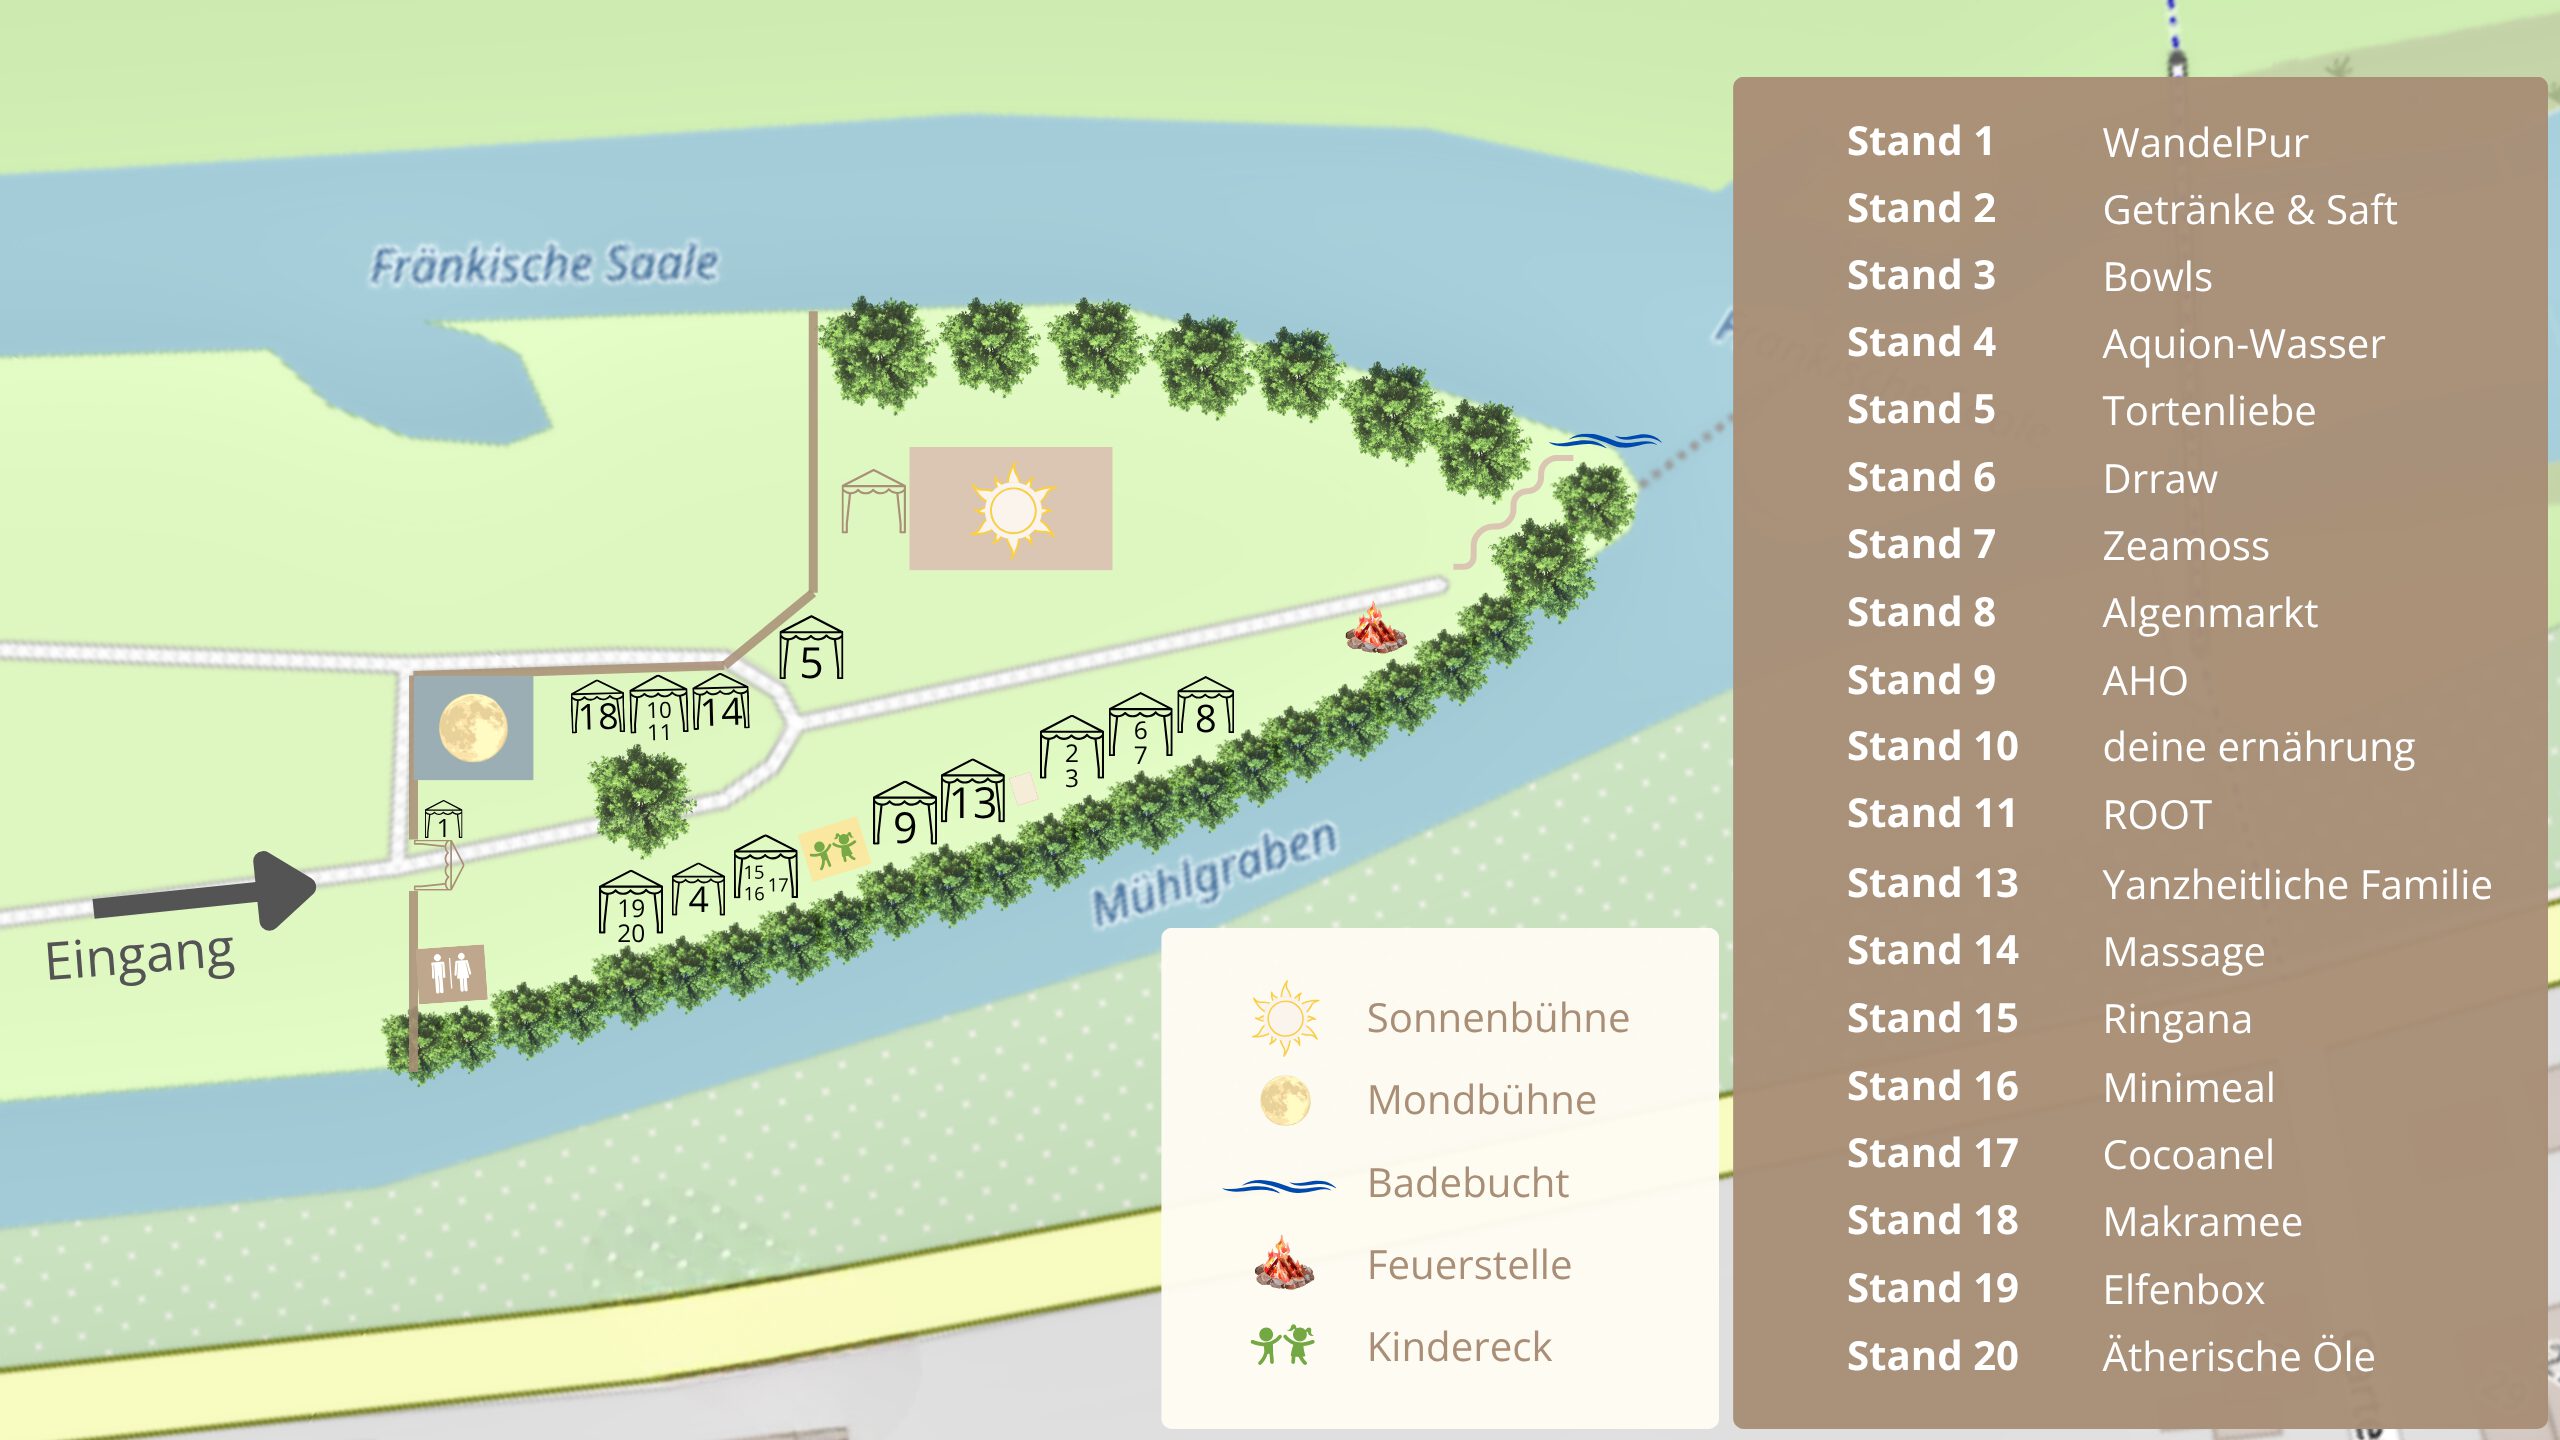
Task: Click Cocoanel entry for Stand 17
Action: [2188, 1155]
